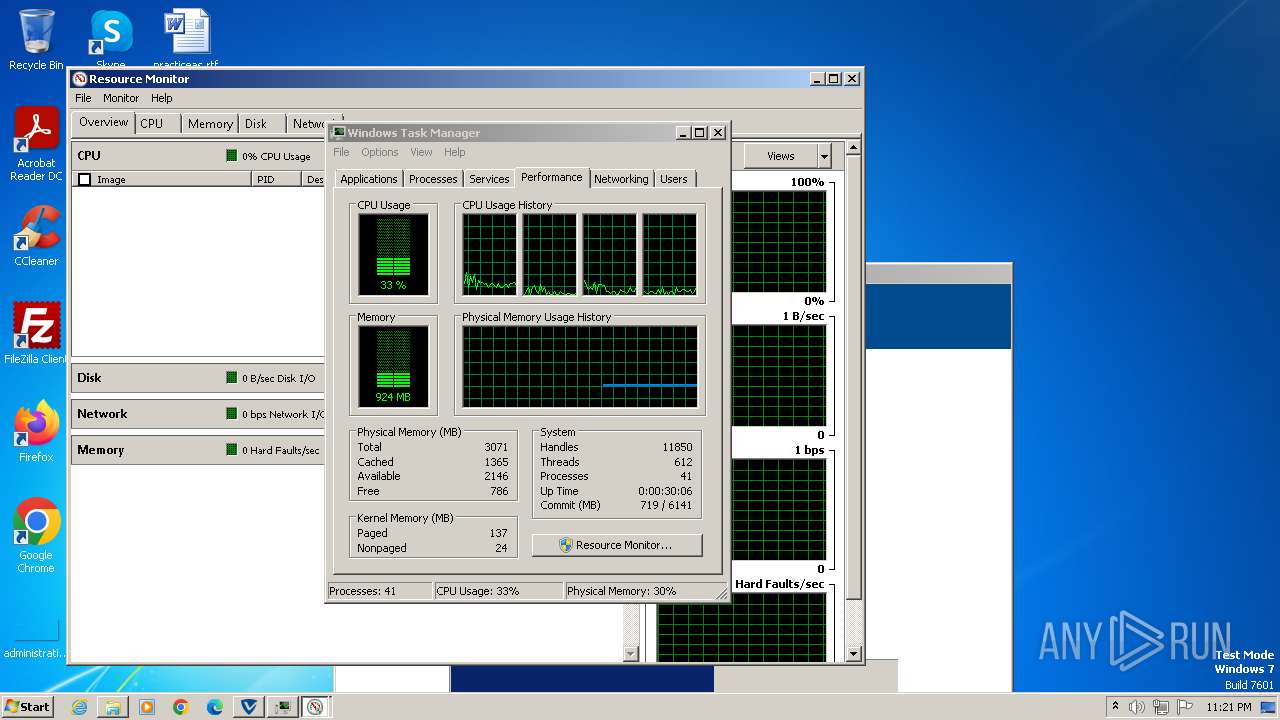
Task: Open the Skype desktop shortcut
Action: click(110, 40)
